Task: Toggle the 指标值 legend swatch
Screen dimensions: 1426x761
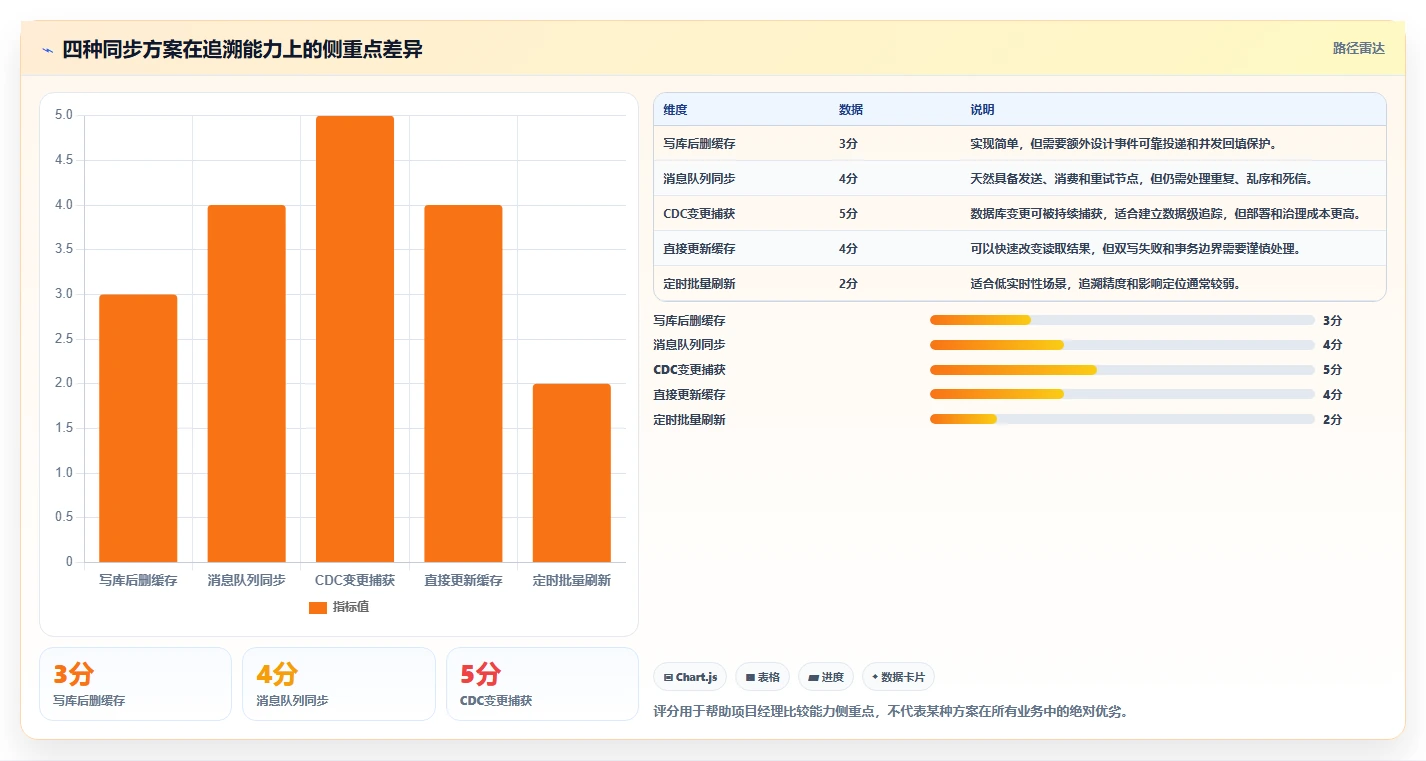Action: [x=318, y=607]
